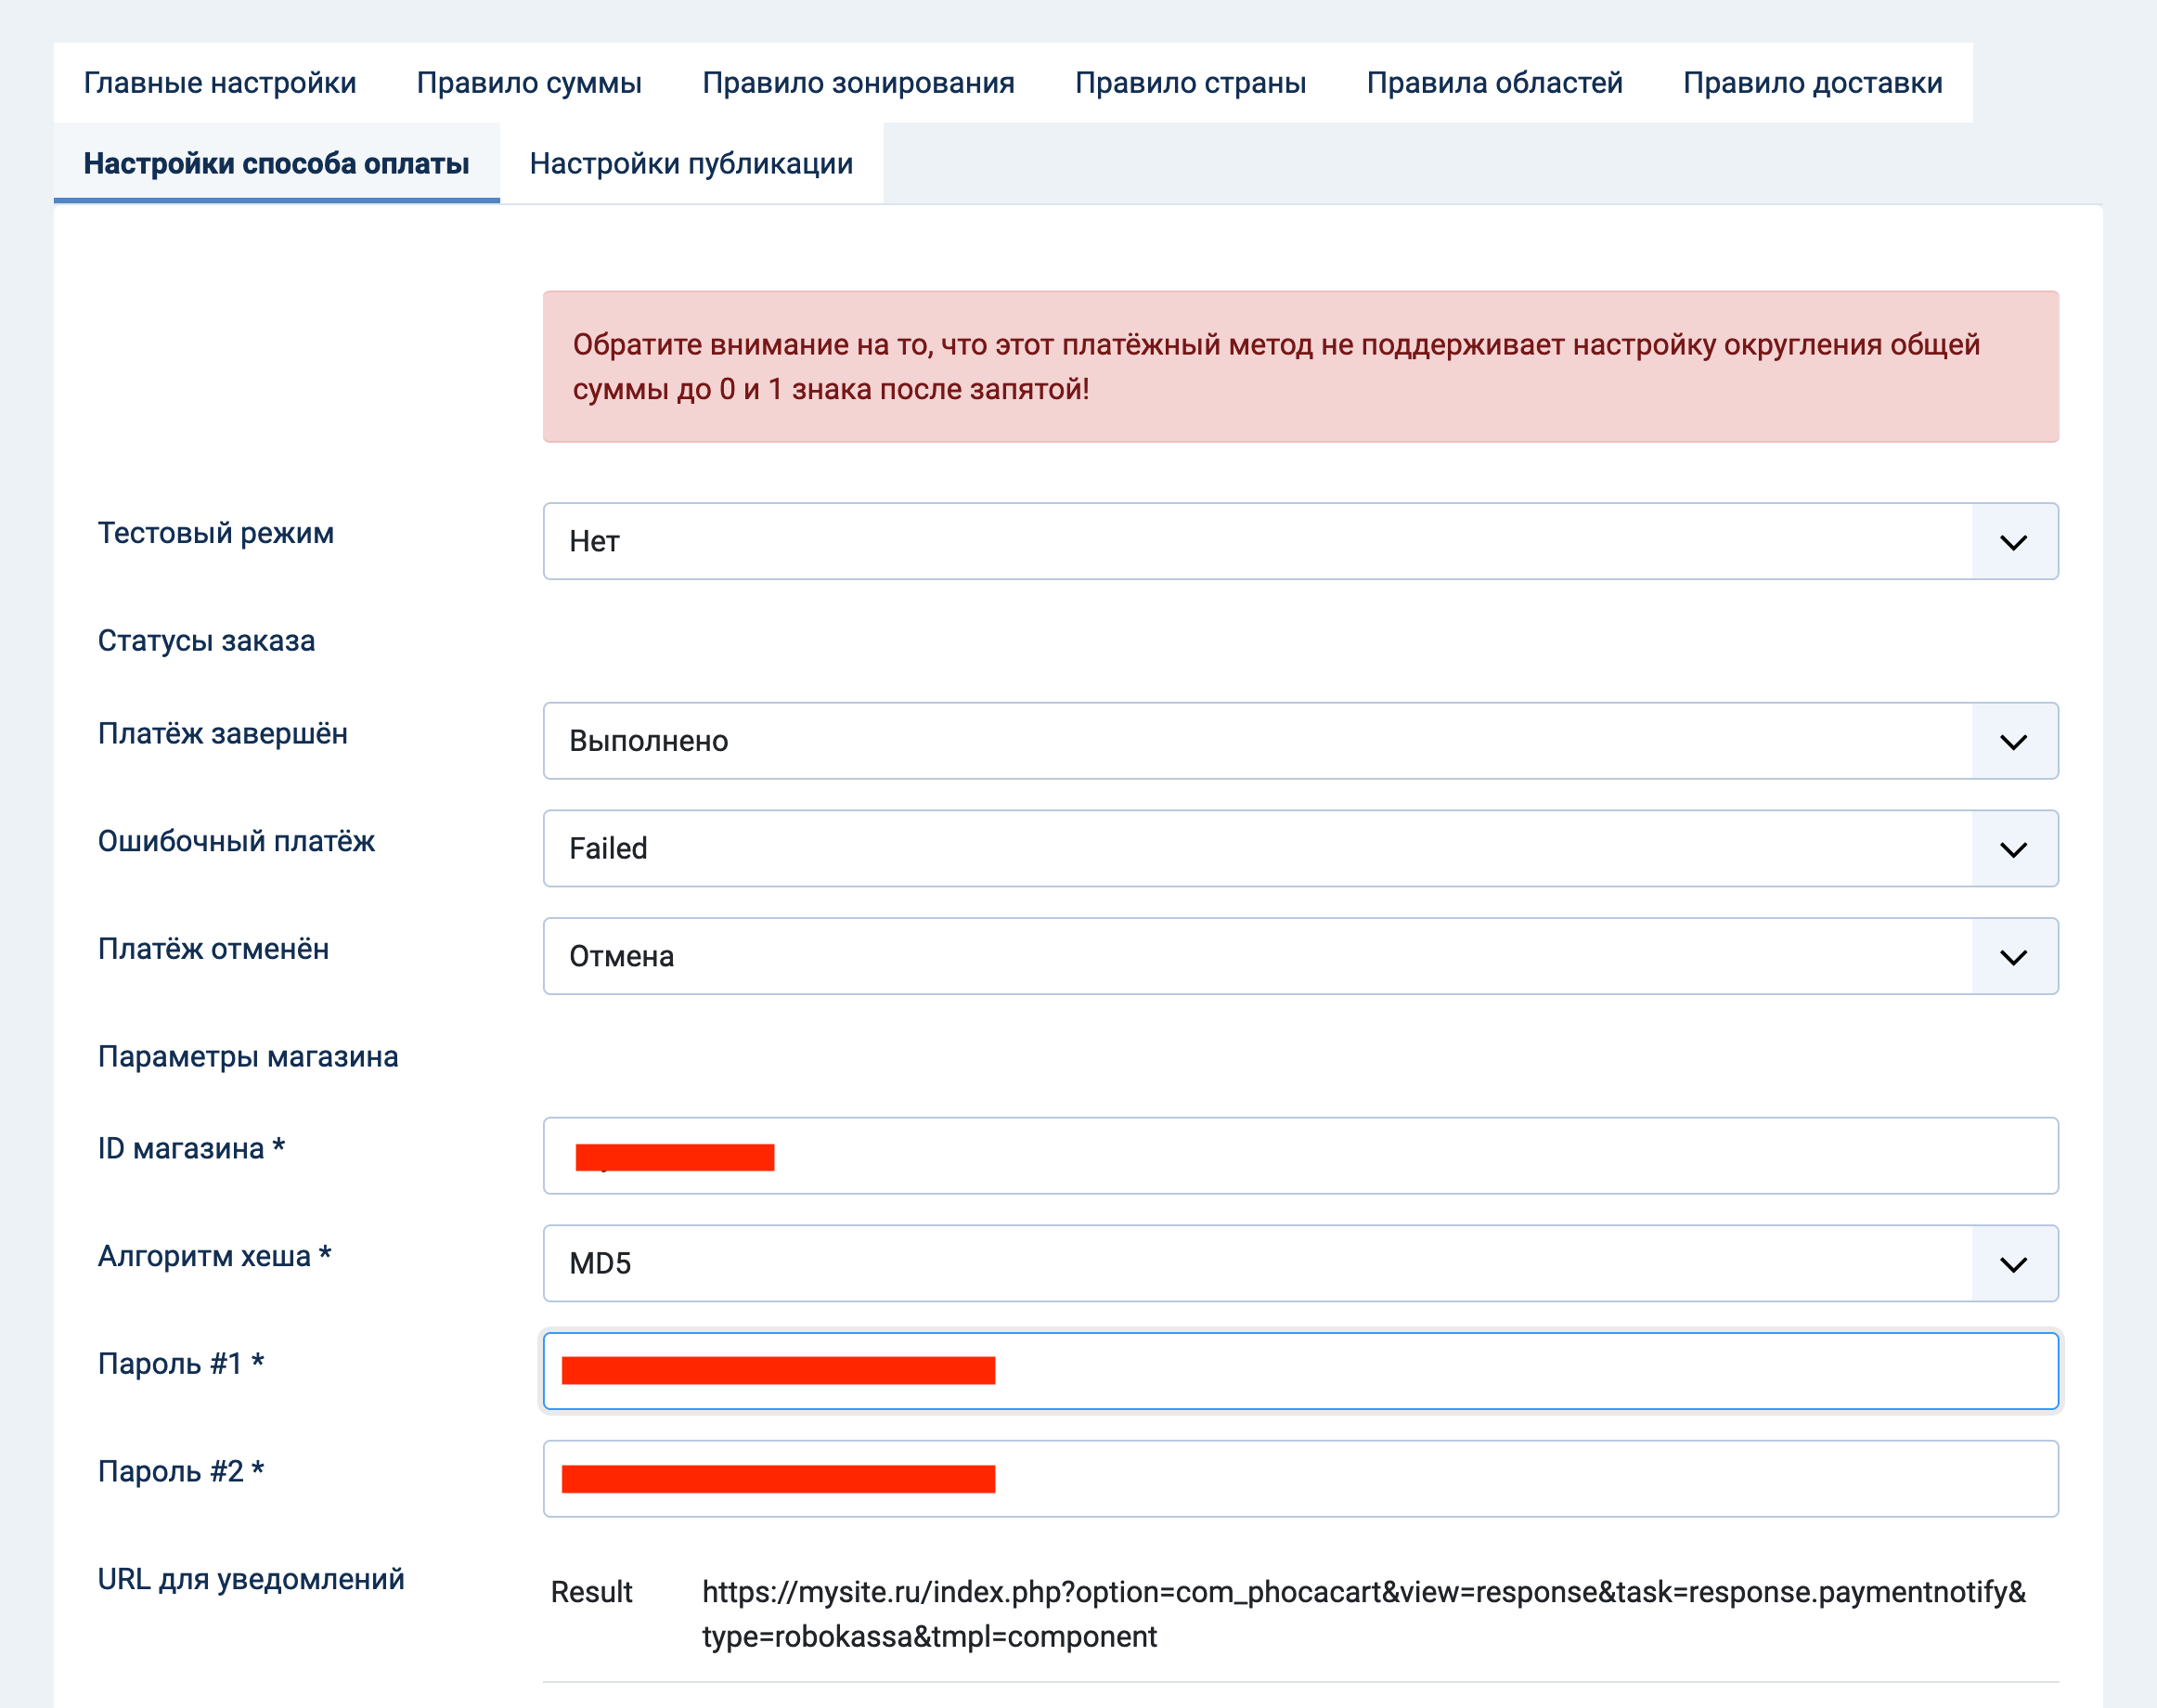The height and width of the screenshot is (1708, 2157).
Task: Select the Правила областей tab
Action: 1494,83
